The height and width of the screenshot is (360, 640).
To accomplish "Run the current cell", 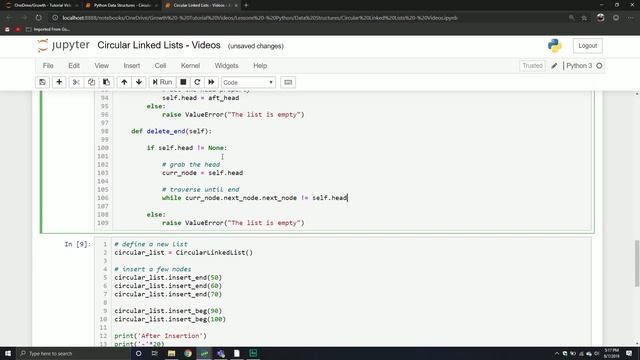I will (162, 82).
